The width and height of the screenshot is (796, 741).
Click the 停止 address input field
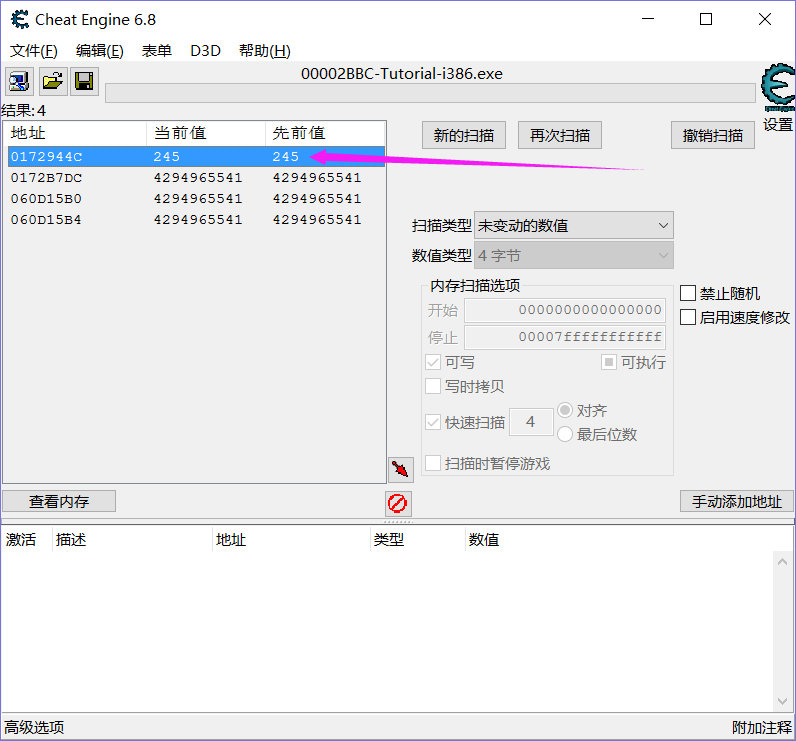[565, 337]
